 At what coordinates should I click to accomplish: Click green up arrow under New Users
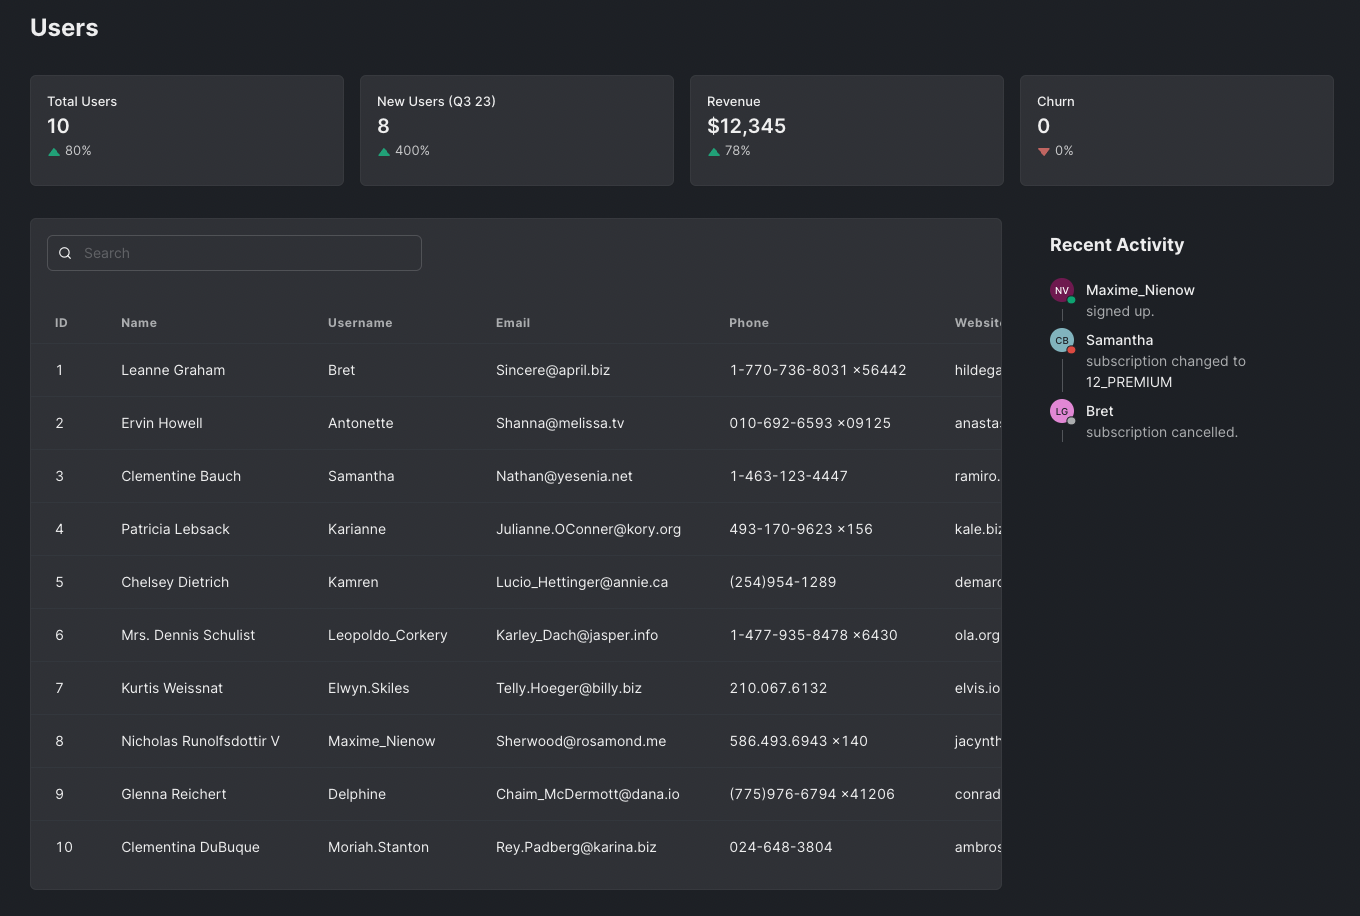coord(384,152)
